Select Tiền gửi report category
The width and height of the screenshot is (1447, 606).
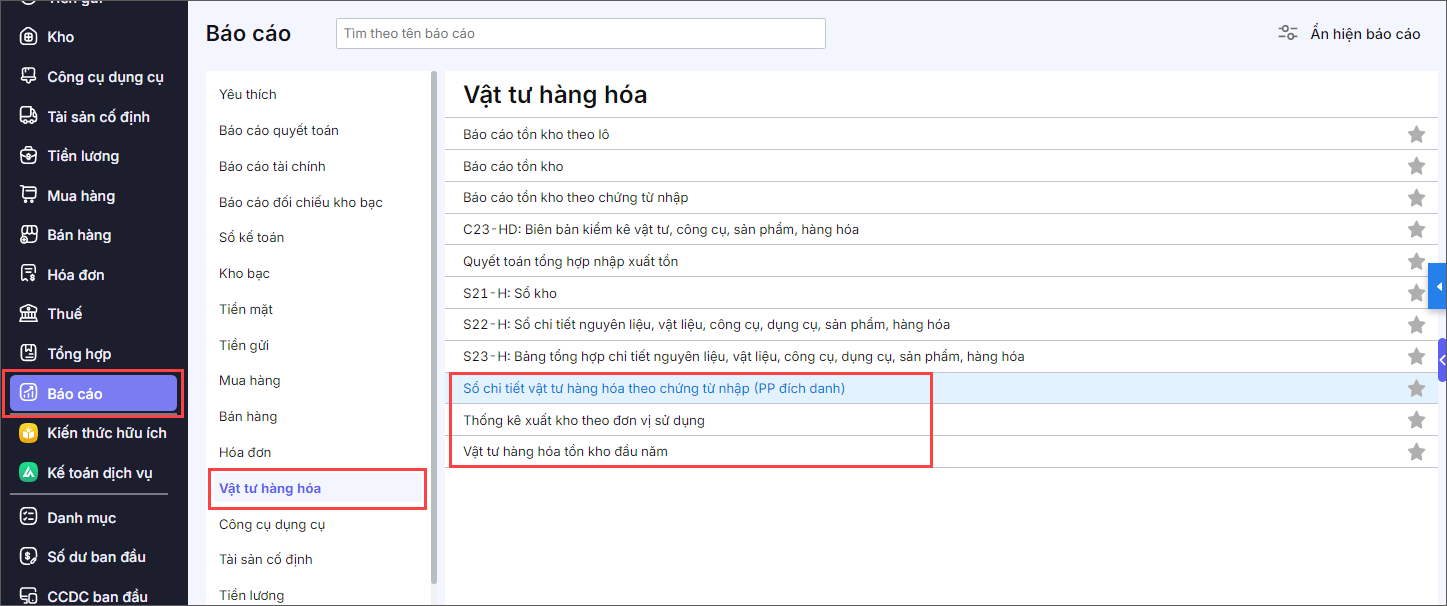244,345
